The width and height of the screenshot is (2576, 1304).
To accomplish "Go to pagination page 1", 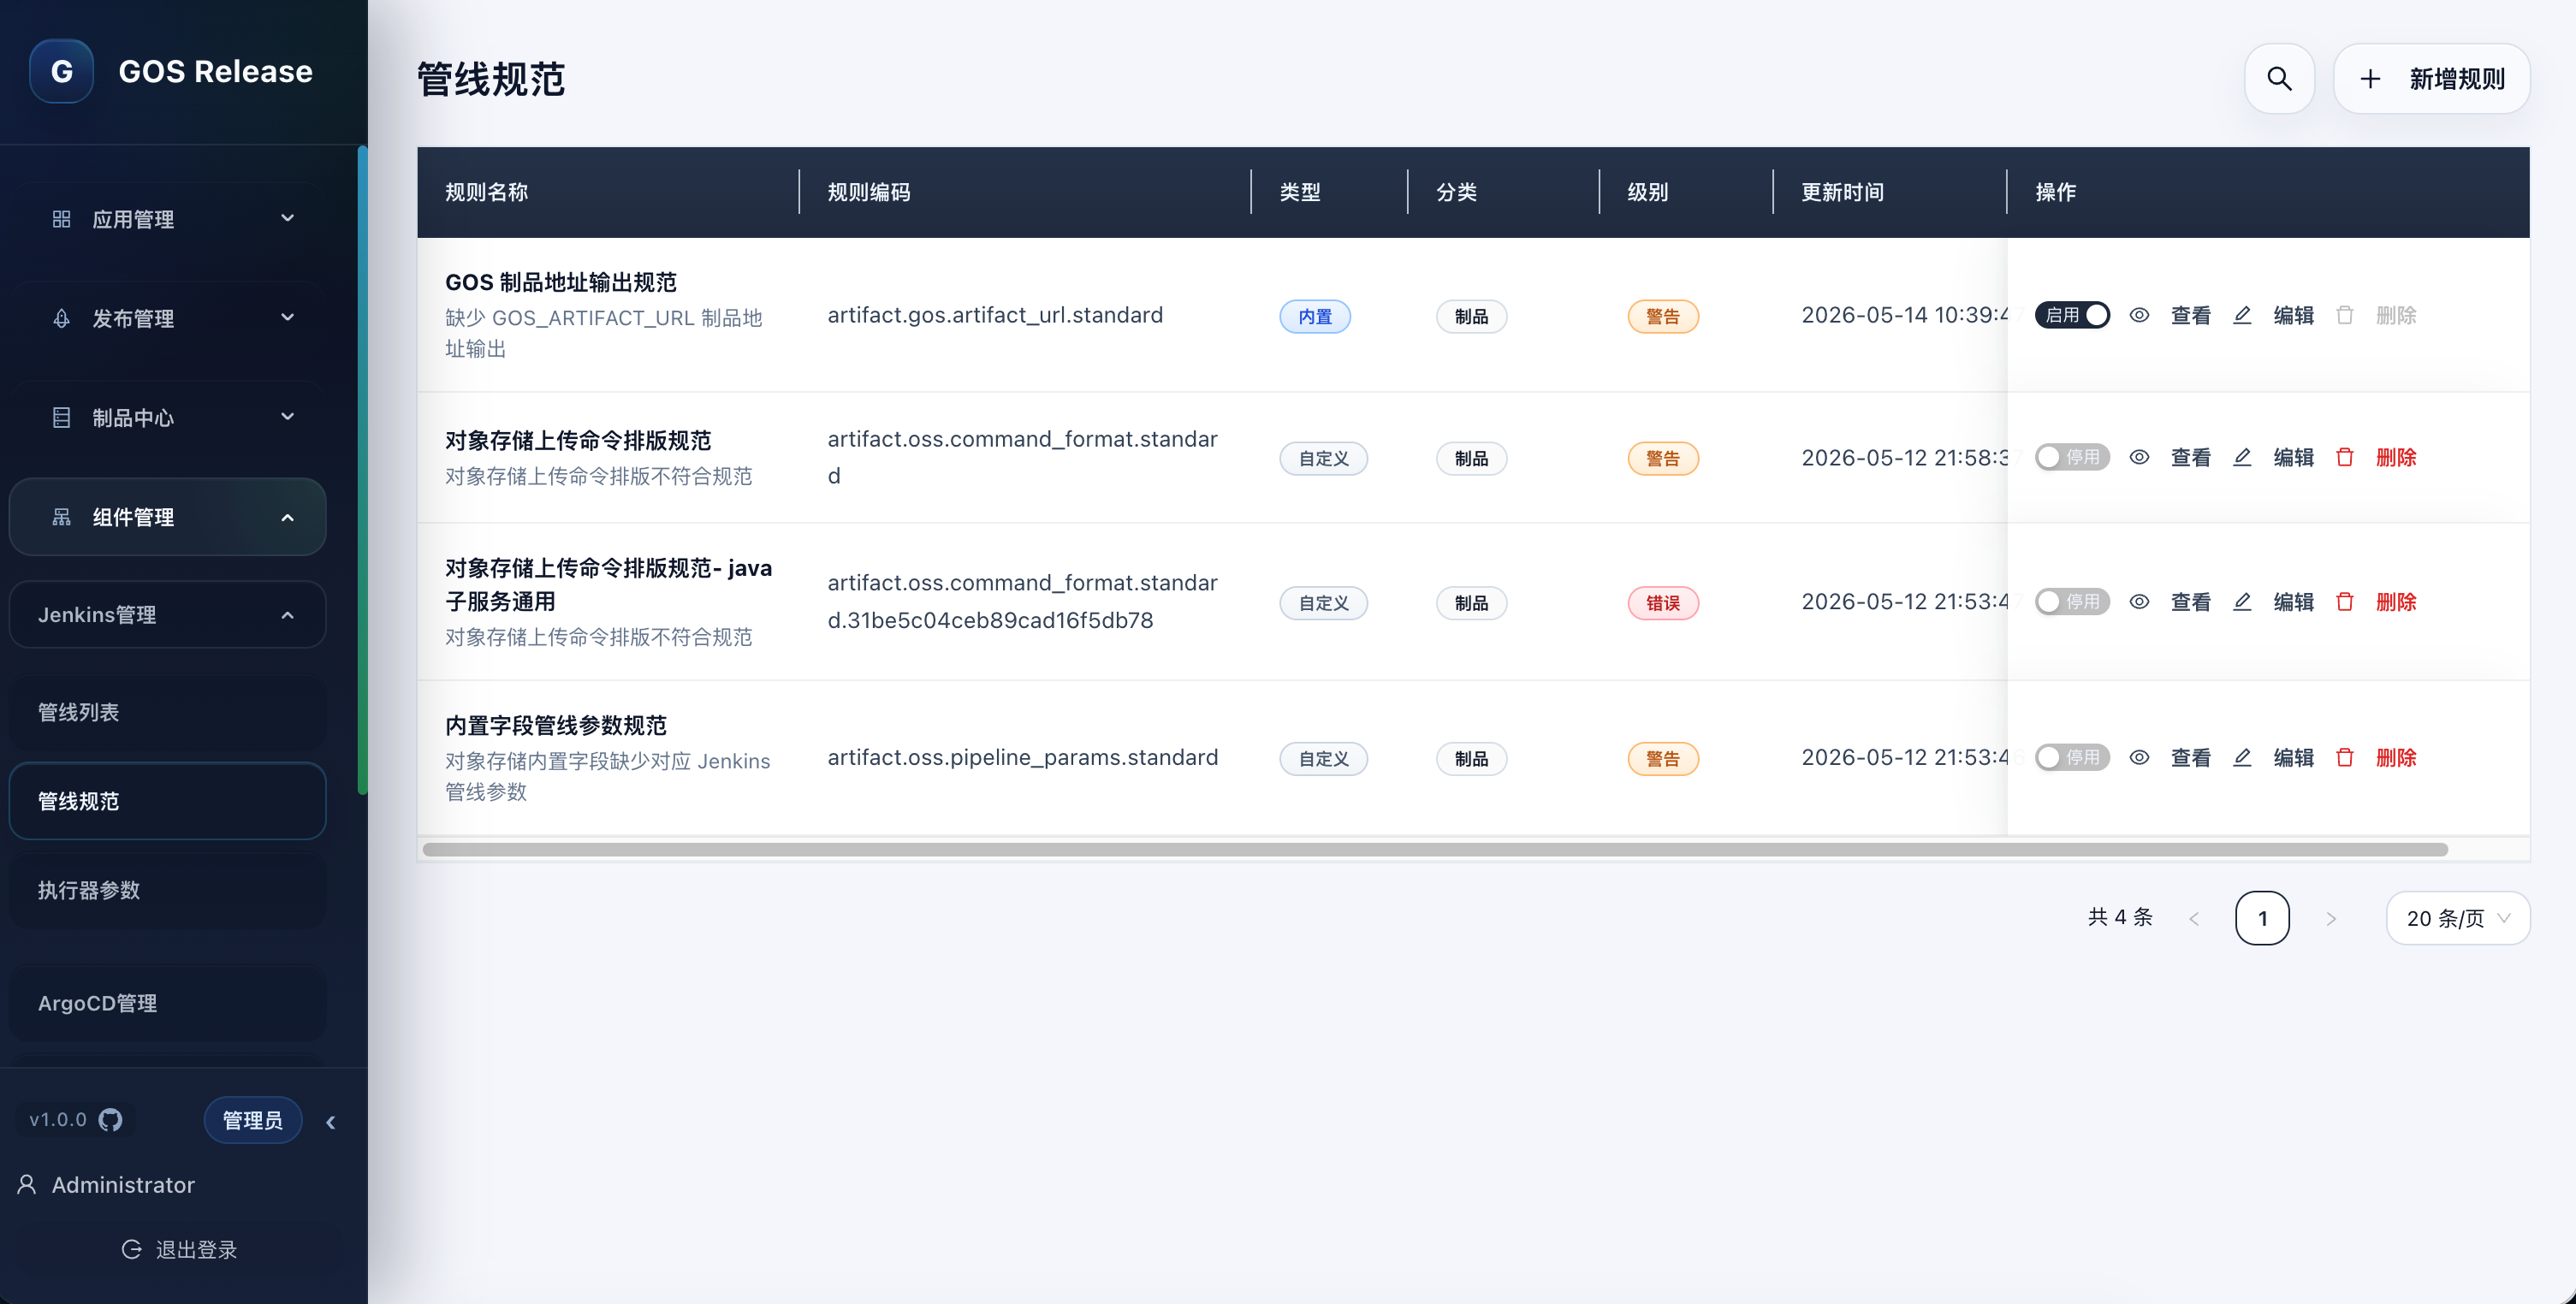I will click(2262, 918).
